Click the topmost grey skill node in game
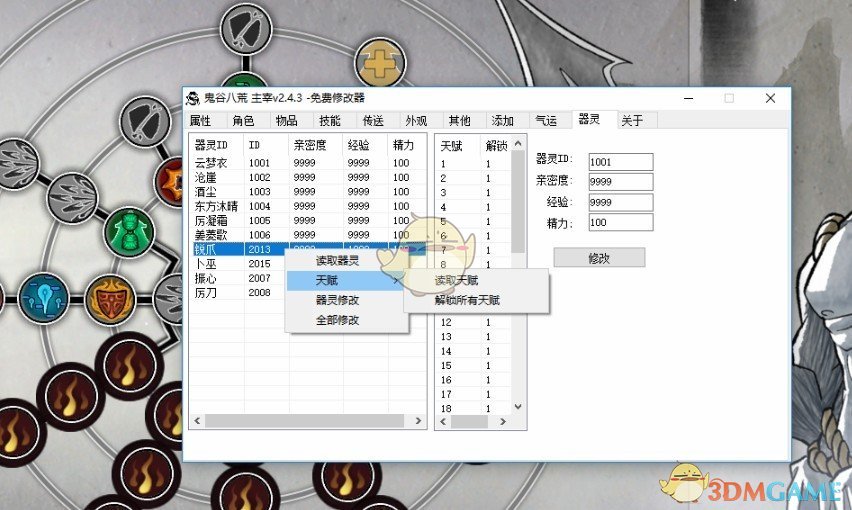Image resolution: width=852 pixels, height=510 pixels. pyautogui.click(x=246, y=28)
